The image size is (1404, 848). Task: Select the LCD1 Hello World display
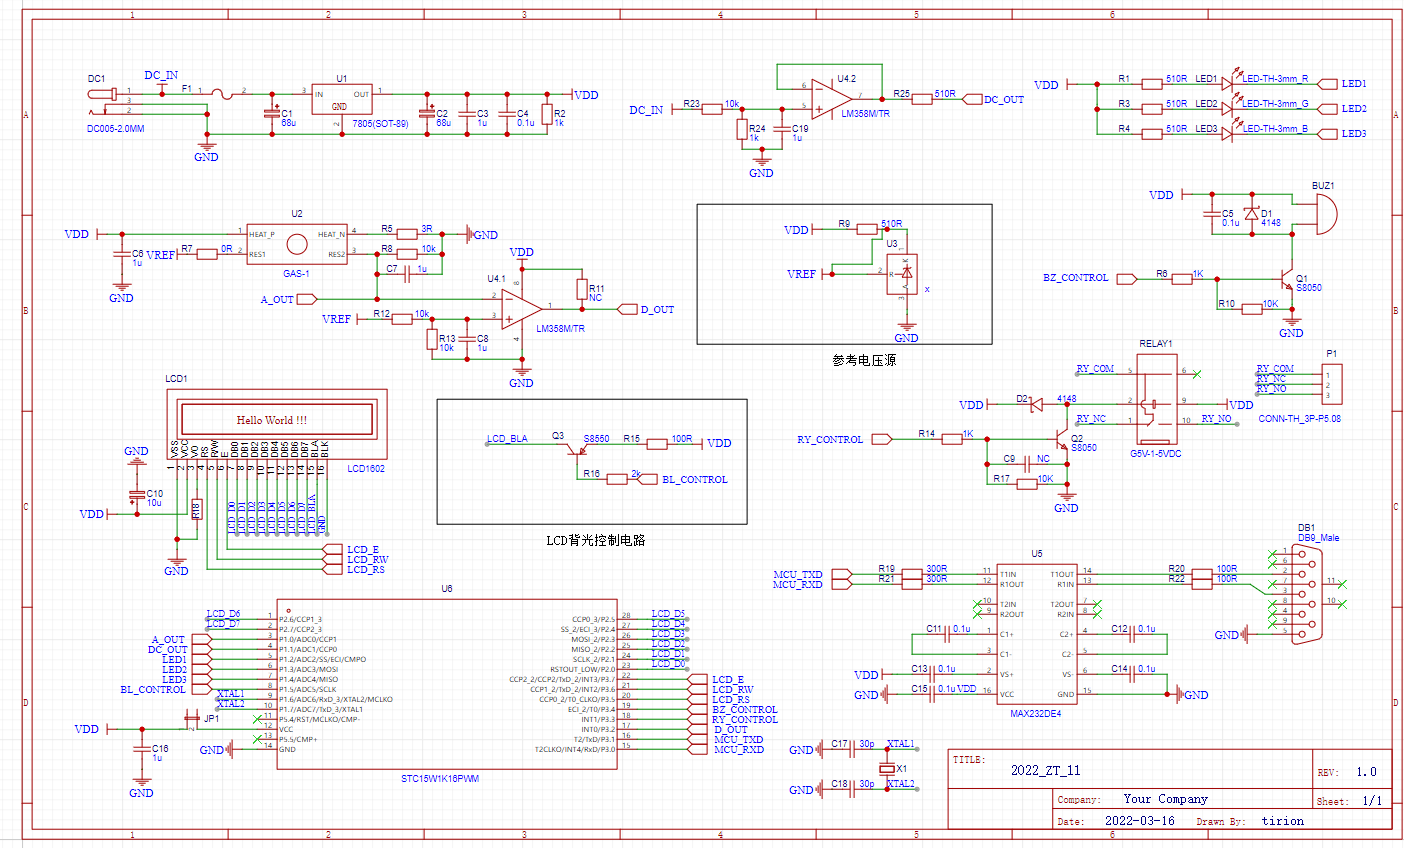point(277,424)
